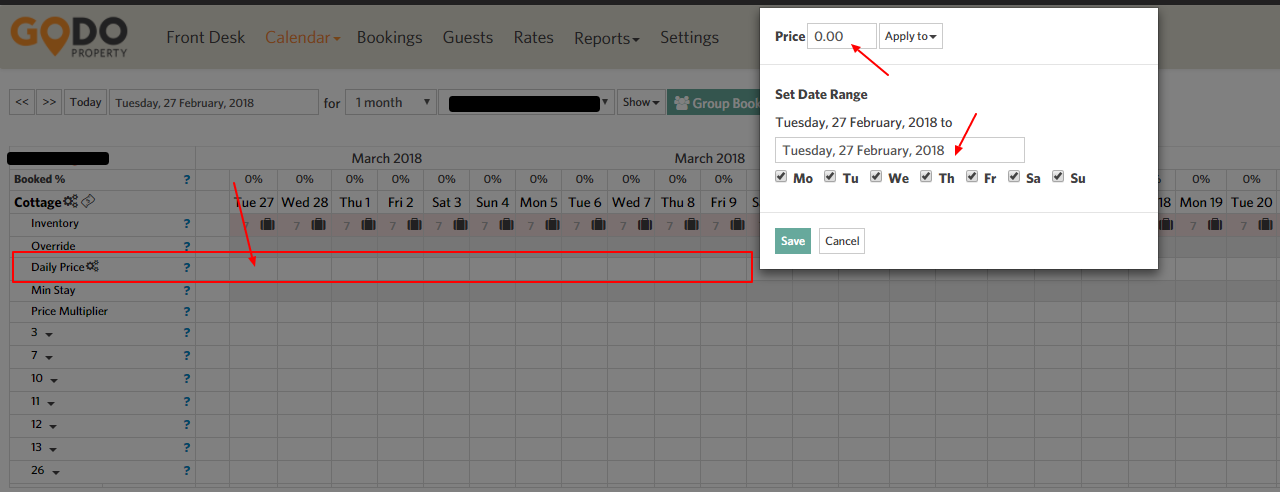Expand room 13 row arrow

54,450
